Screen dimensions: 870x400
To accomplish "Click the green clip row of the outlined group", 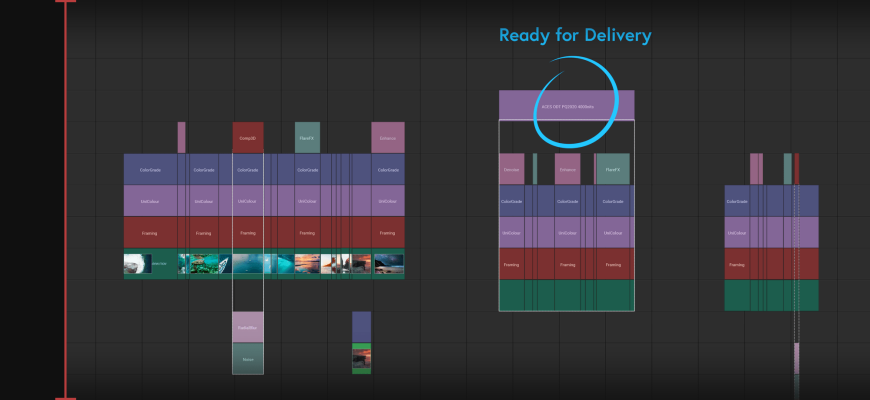I will click(566, 295).
